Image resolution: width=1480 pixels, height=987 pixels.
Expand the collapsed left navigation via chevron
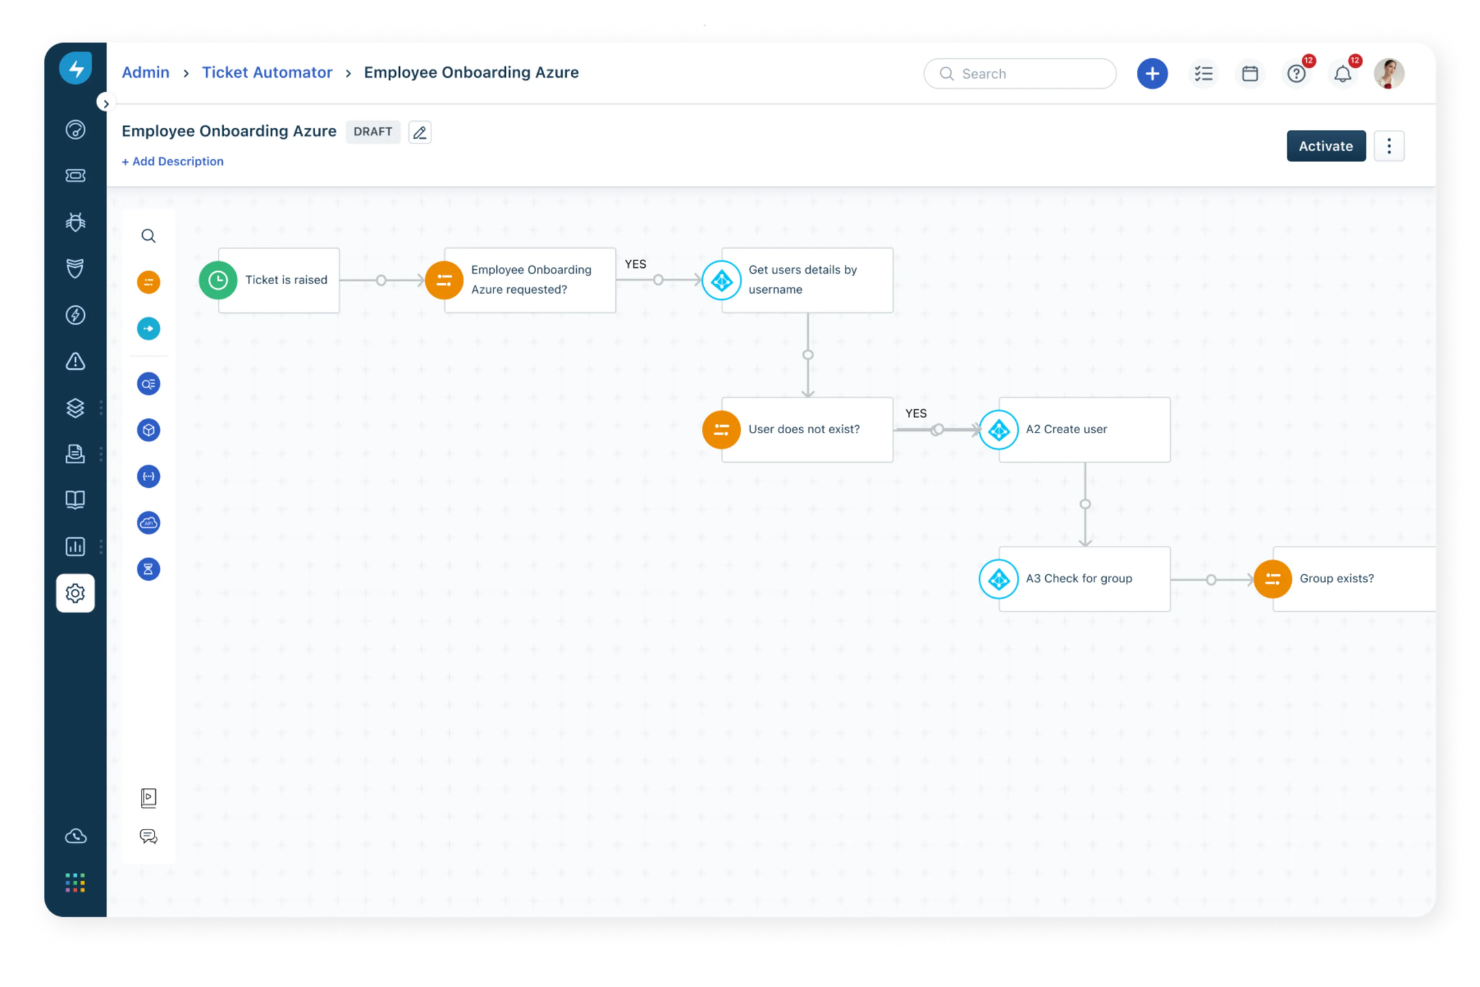tap(106, 102)
